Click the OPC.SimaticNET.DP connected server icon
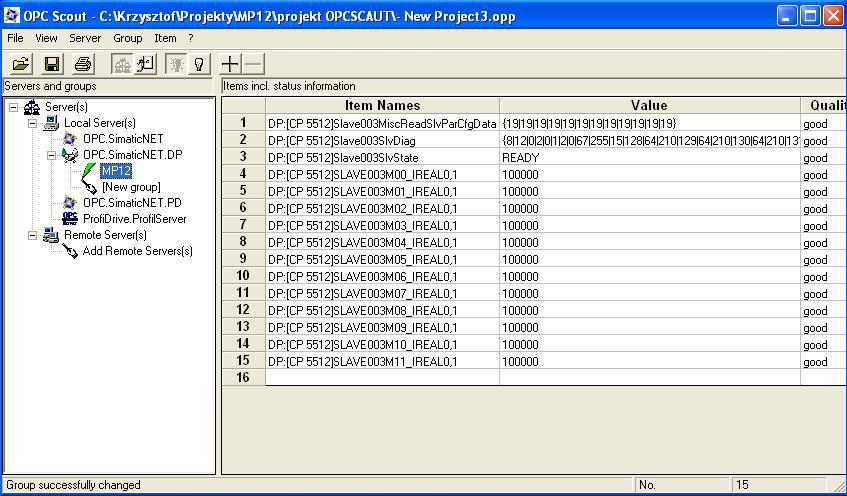 [x=70, y=156]
